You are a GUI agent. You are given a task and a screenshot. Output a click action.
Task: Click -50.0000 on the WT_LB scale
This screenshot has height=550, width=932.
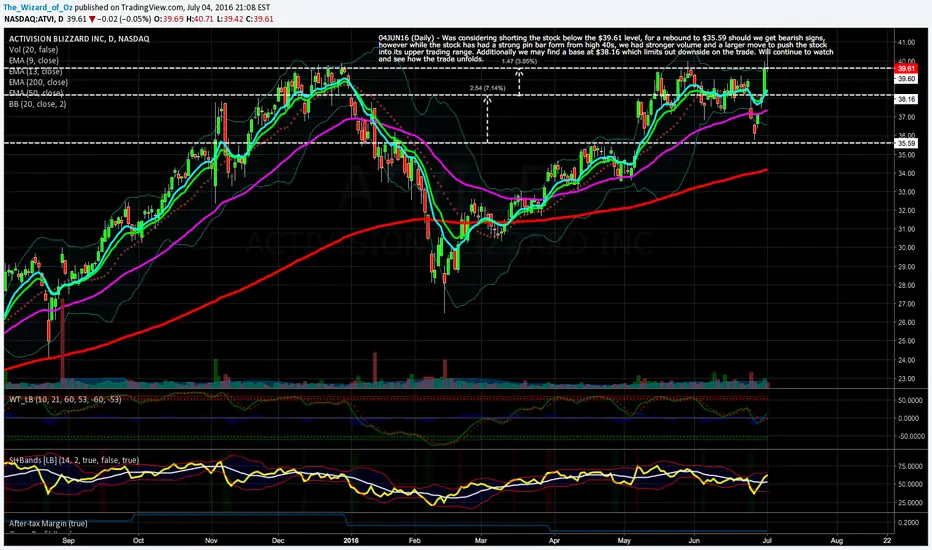(909, 436)
